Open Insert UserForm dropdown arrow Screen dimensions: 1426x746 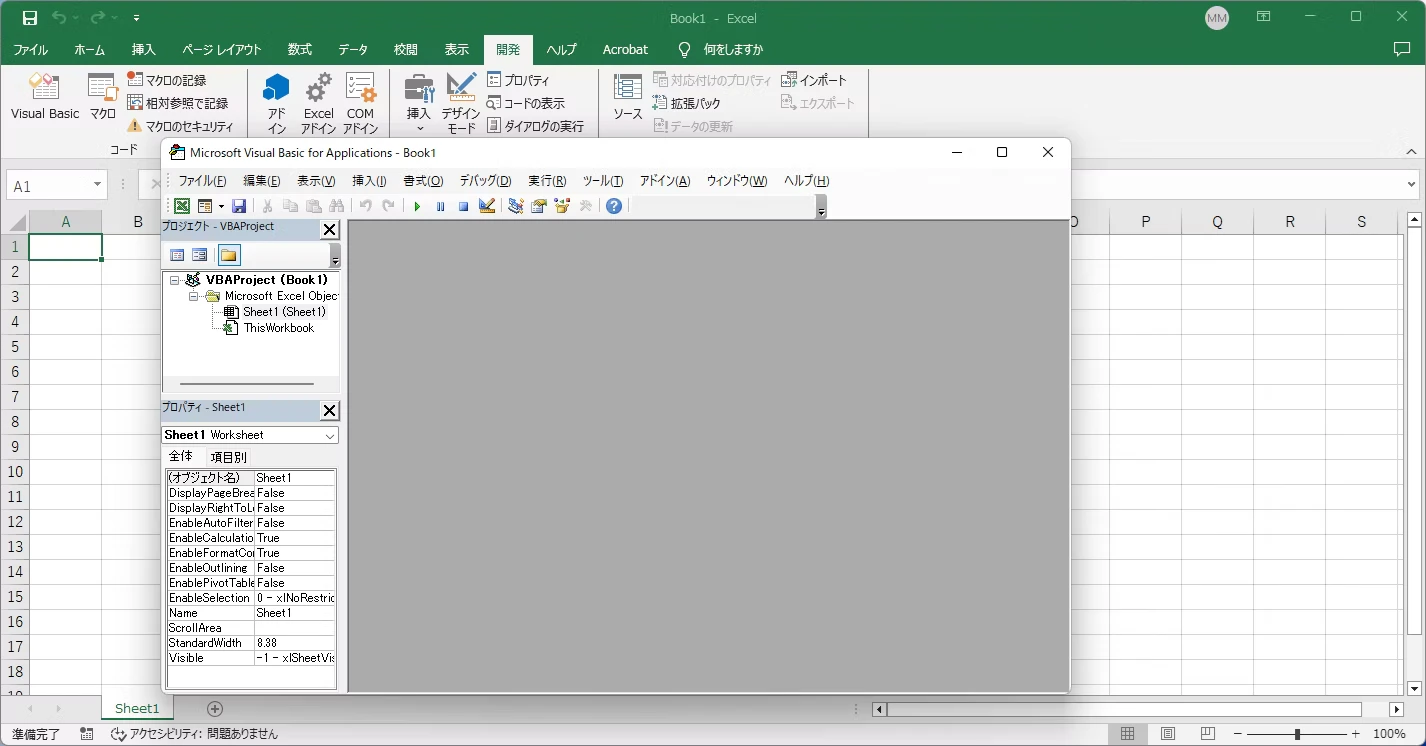[x=221, y=206]
